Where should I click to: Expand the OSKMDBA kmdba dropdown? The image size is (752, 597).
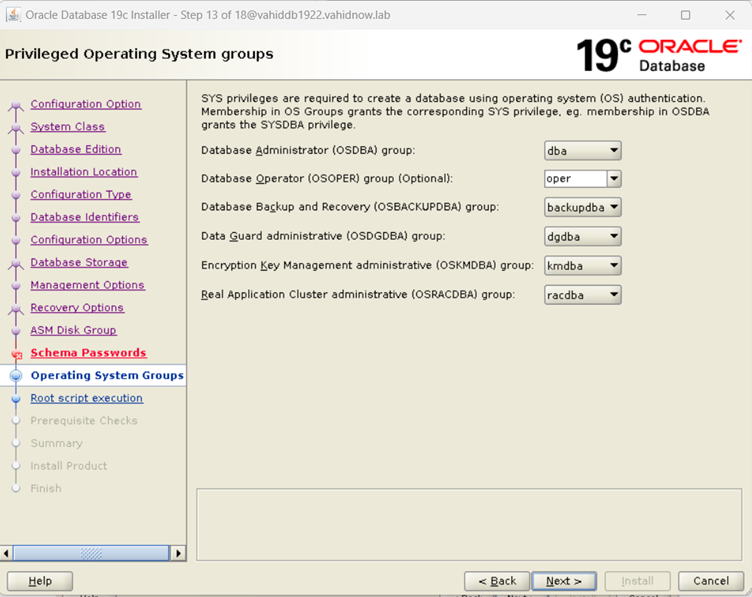tap(583, 266)
